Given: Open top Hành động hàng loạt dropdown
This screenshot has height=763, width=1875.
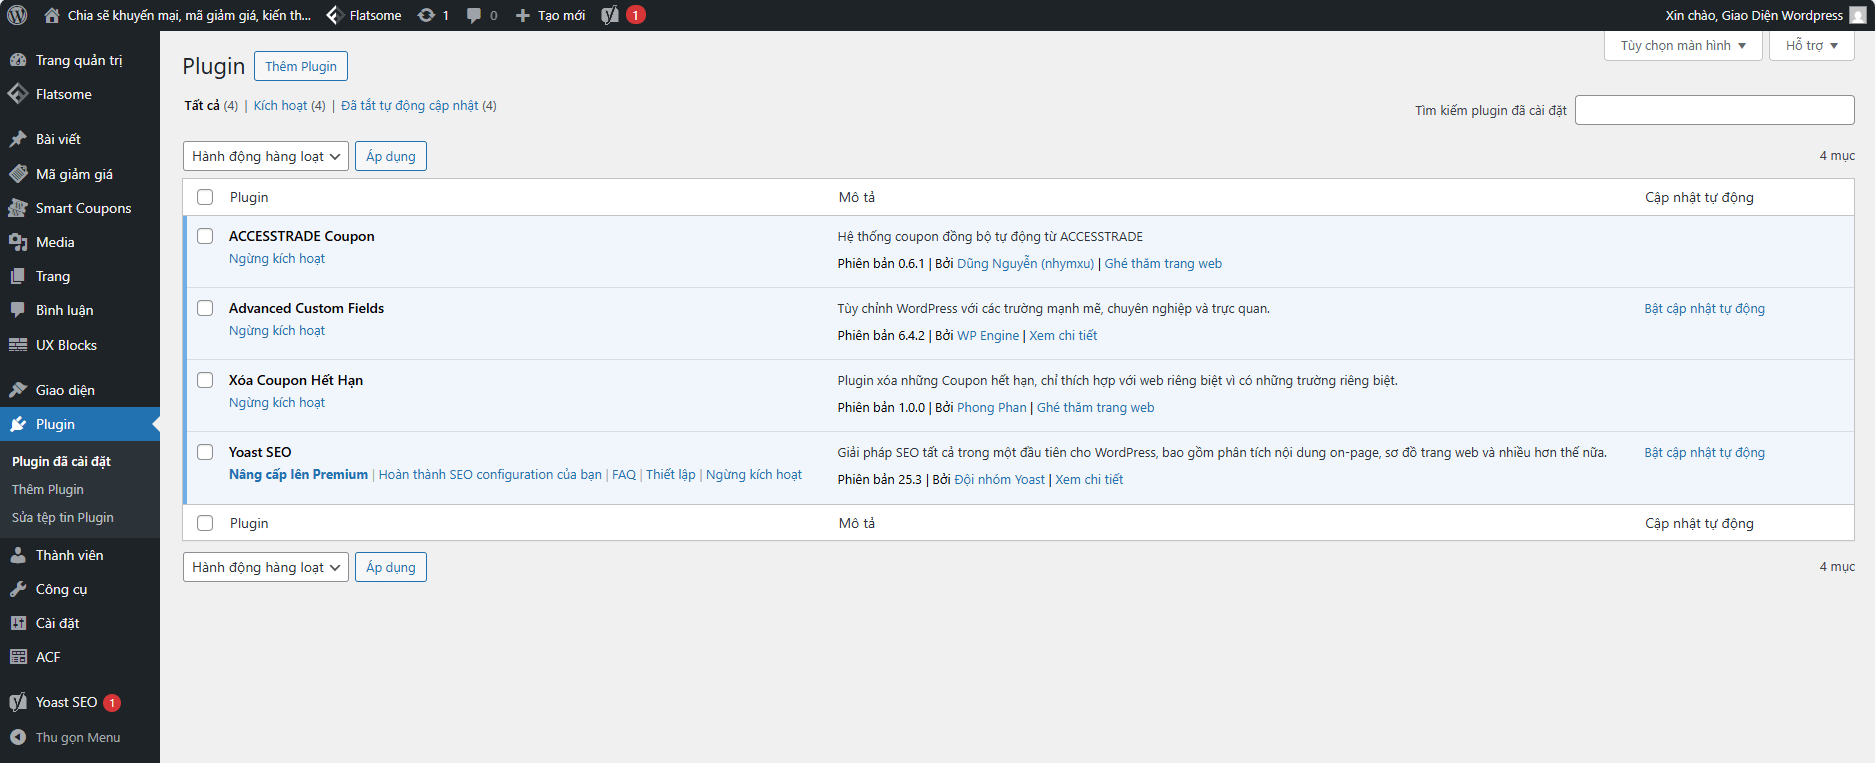Looking at the screenshot, I should [x=266, y=156].
